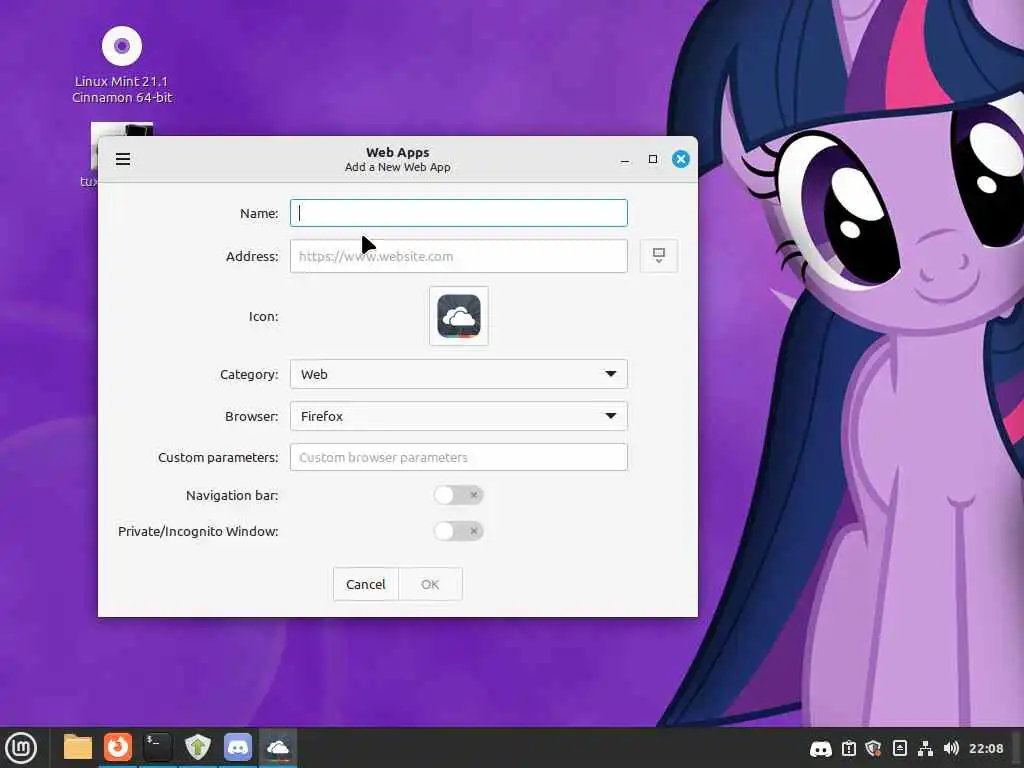1024x768 pixels.
Task: Click the Name input field
Action: tap(458, 213)
